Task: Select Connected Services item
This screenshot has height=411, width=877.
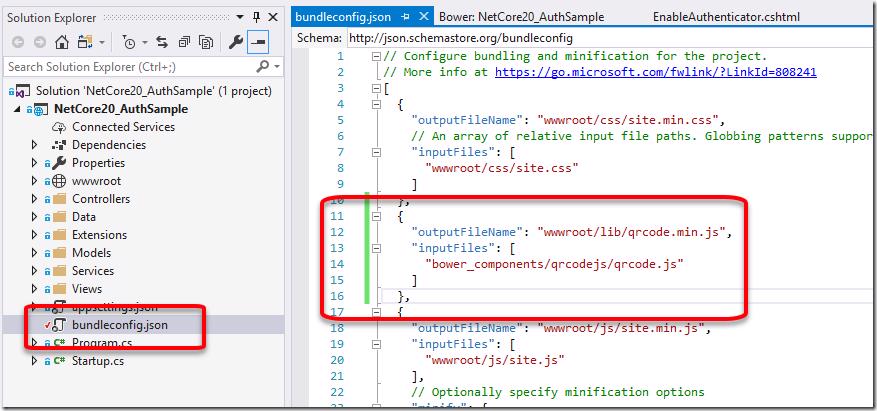Action: coord(123,127)
